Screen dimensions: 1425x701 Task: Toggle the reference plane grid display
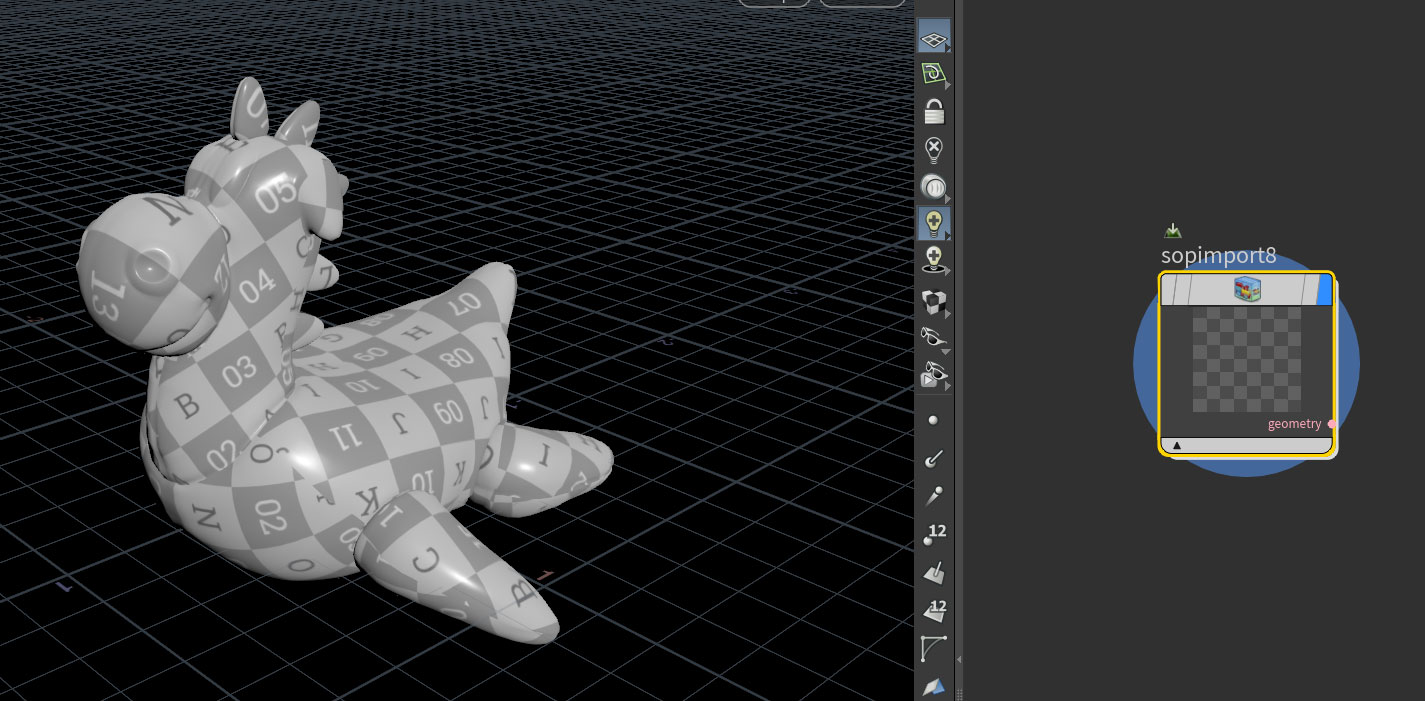pos(933,37)
